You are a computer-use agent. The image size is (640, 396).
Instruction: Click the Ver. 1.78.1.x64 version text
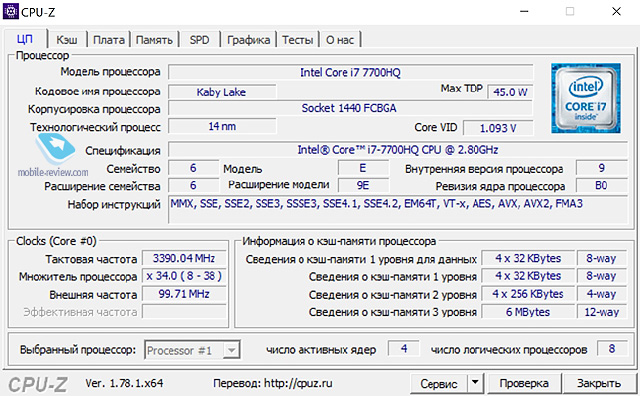[124, 383]
